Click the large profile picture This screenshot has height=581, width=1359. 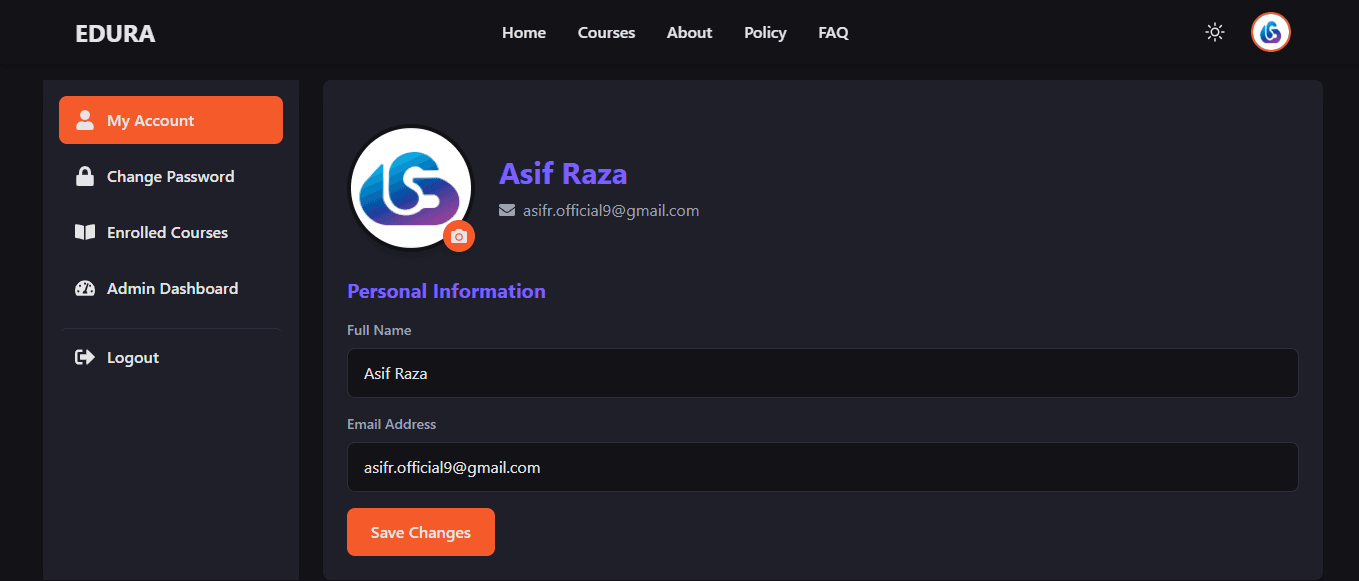point(411,188)
